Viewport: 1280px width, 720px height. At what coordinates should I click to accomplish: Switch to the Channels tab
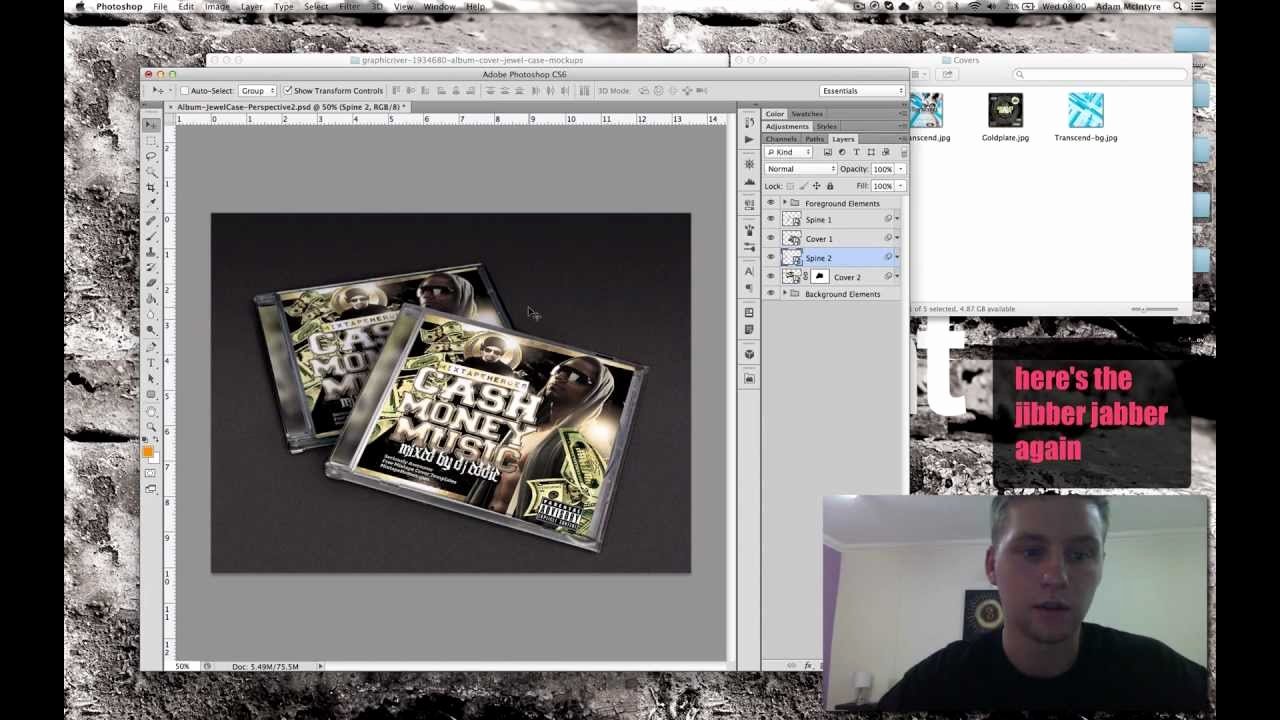pyautogui.click(x=781, y=139)
